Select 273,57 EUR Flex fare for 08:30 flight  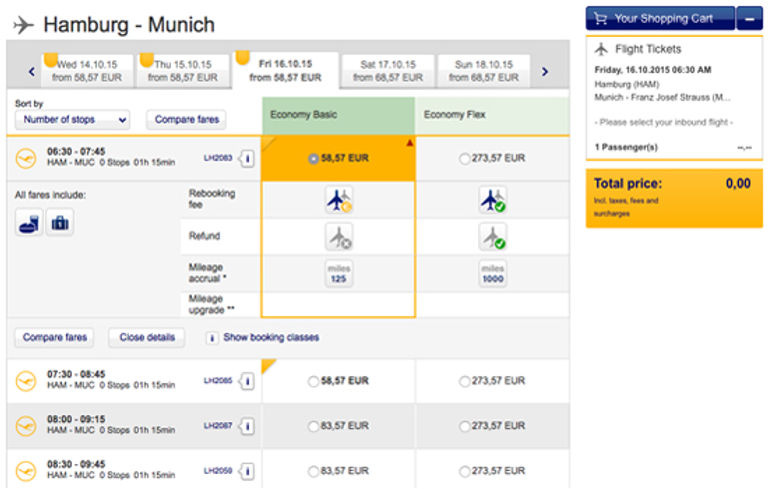tap(464, 471)
